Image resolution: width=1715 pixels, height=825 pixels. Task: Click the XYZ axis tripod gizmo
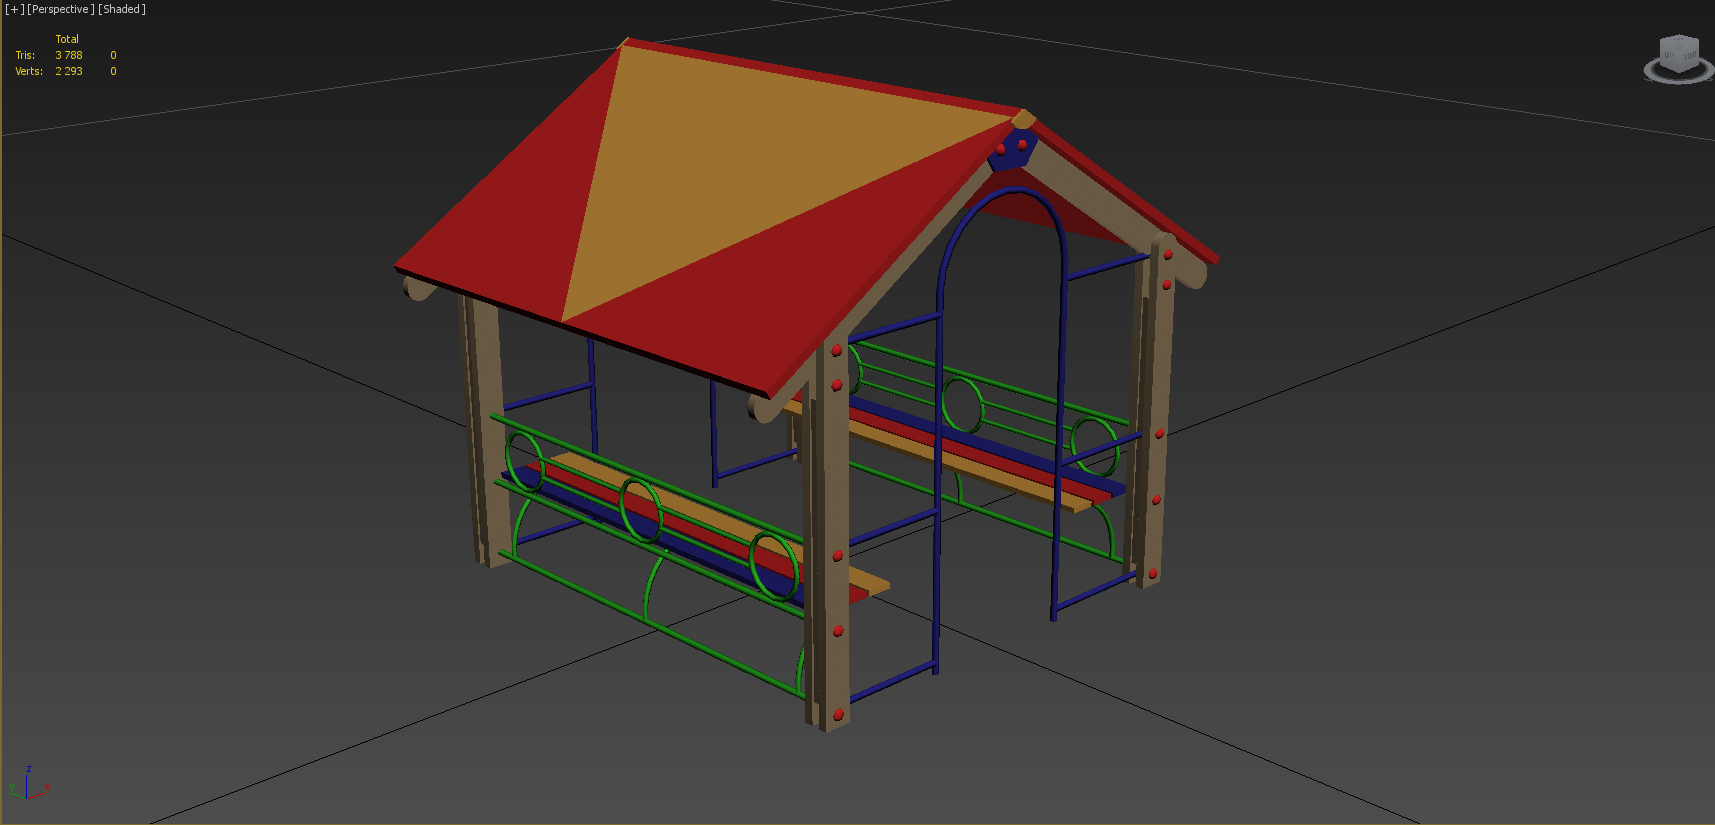[x=28, y=784]
